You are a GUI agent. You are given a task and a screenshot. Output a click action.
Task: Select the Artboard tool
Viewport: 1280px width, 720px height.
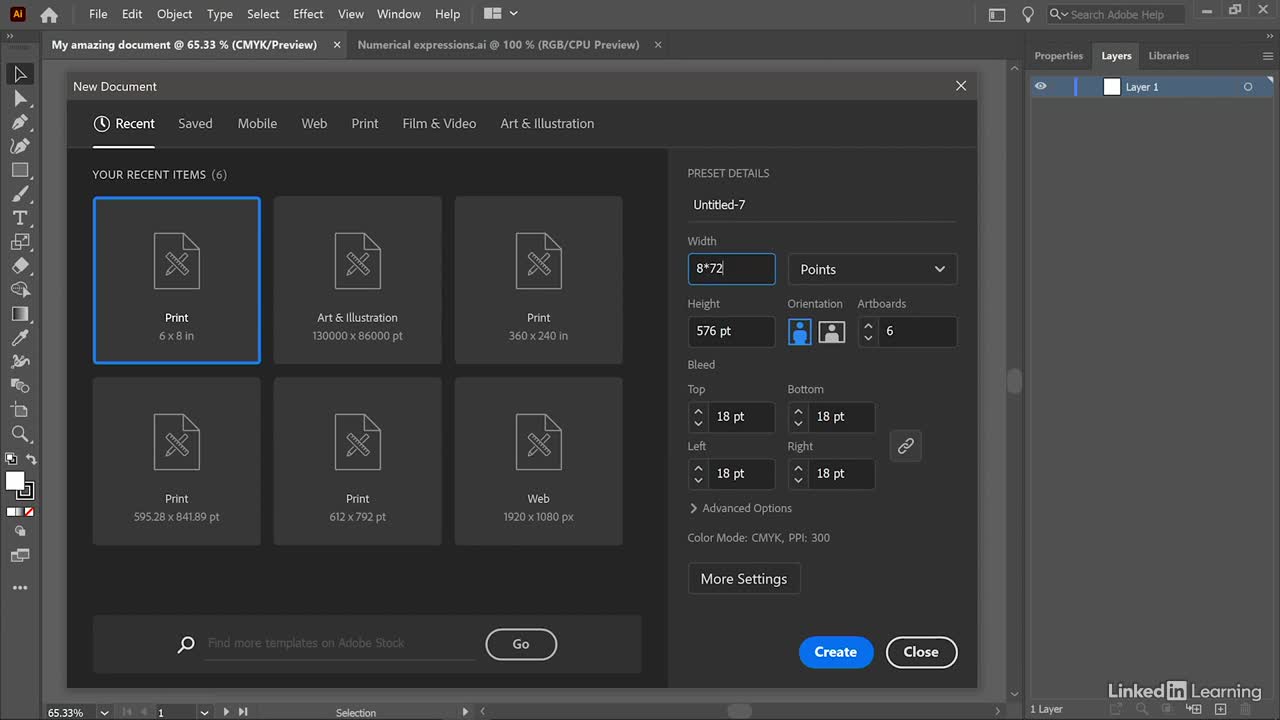coord(19,410)
